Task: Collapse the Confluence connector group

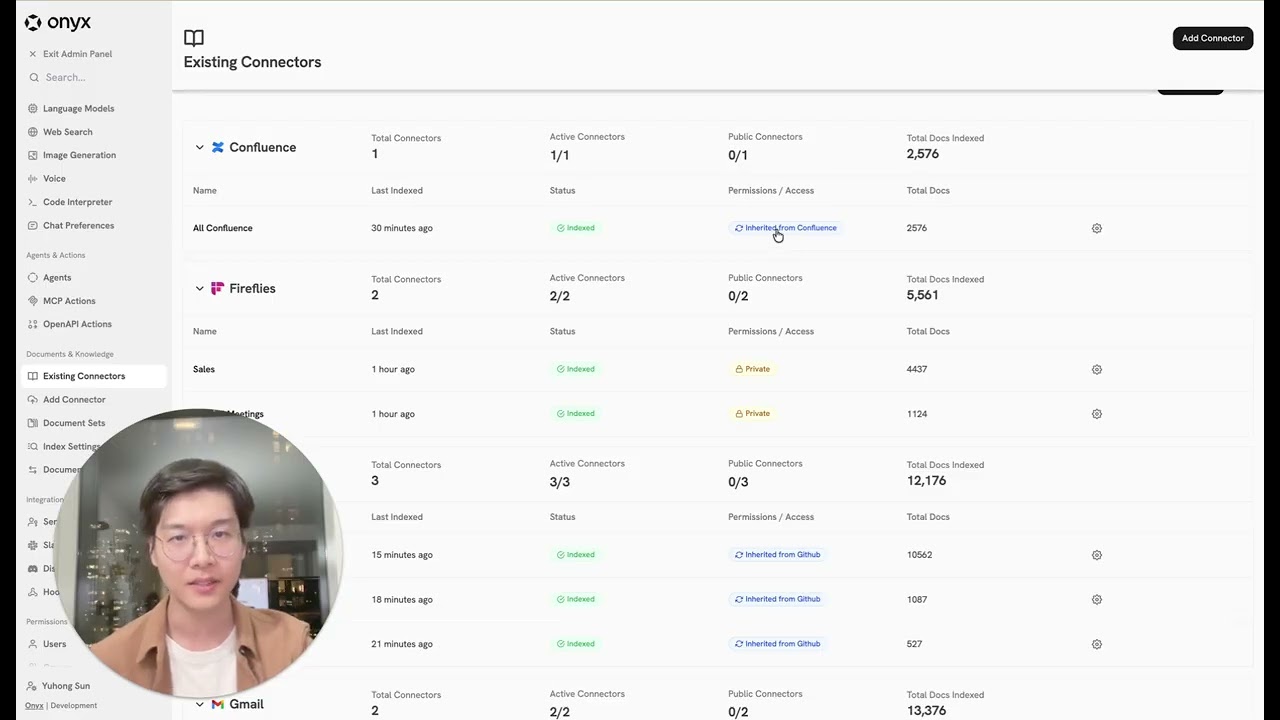Action: click(x=199, y=147)
